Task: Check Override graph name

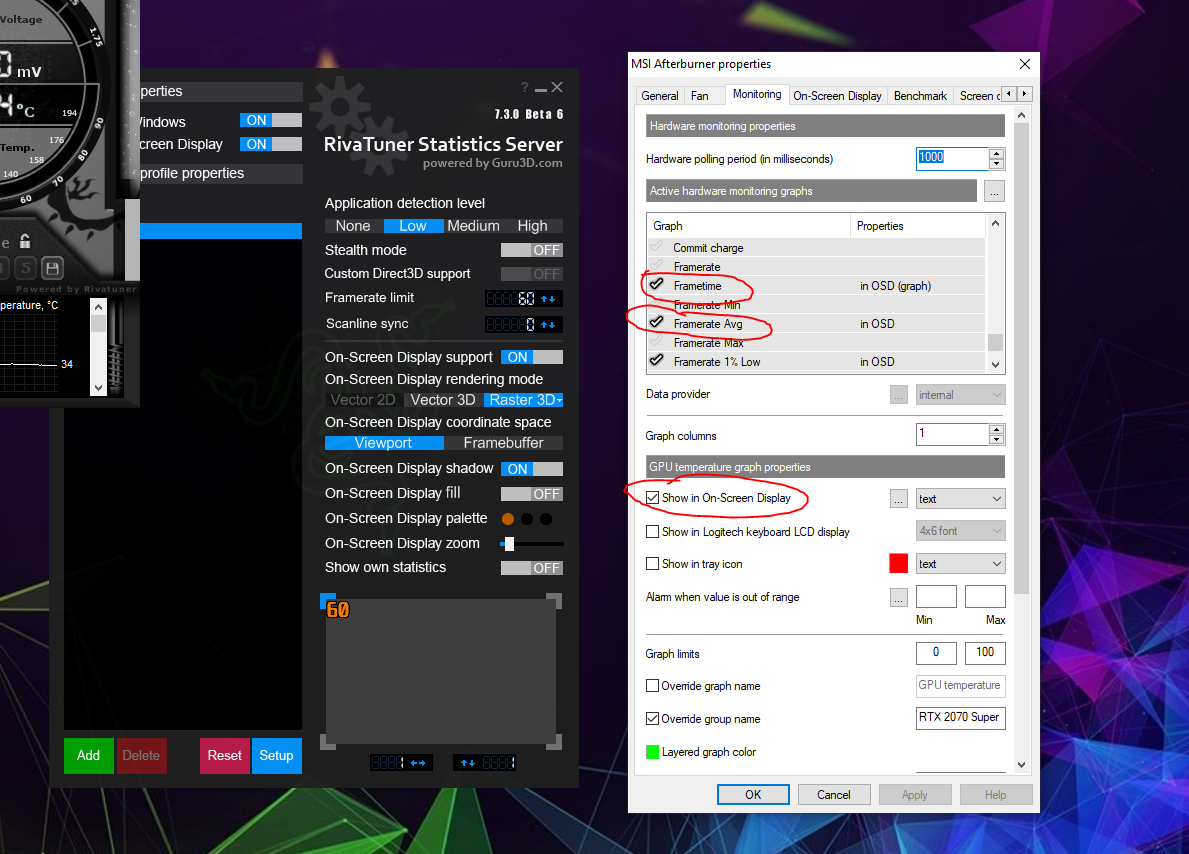Action: point(652,686)
